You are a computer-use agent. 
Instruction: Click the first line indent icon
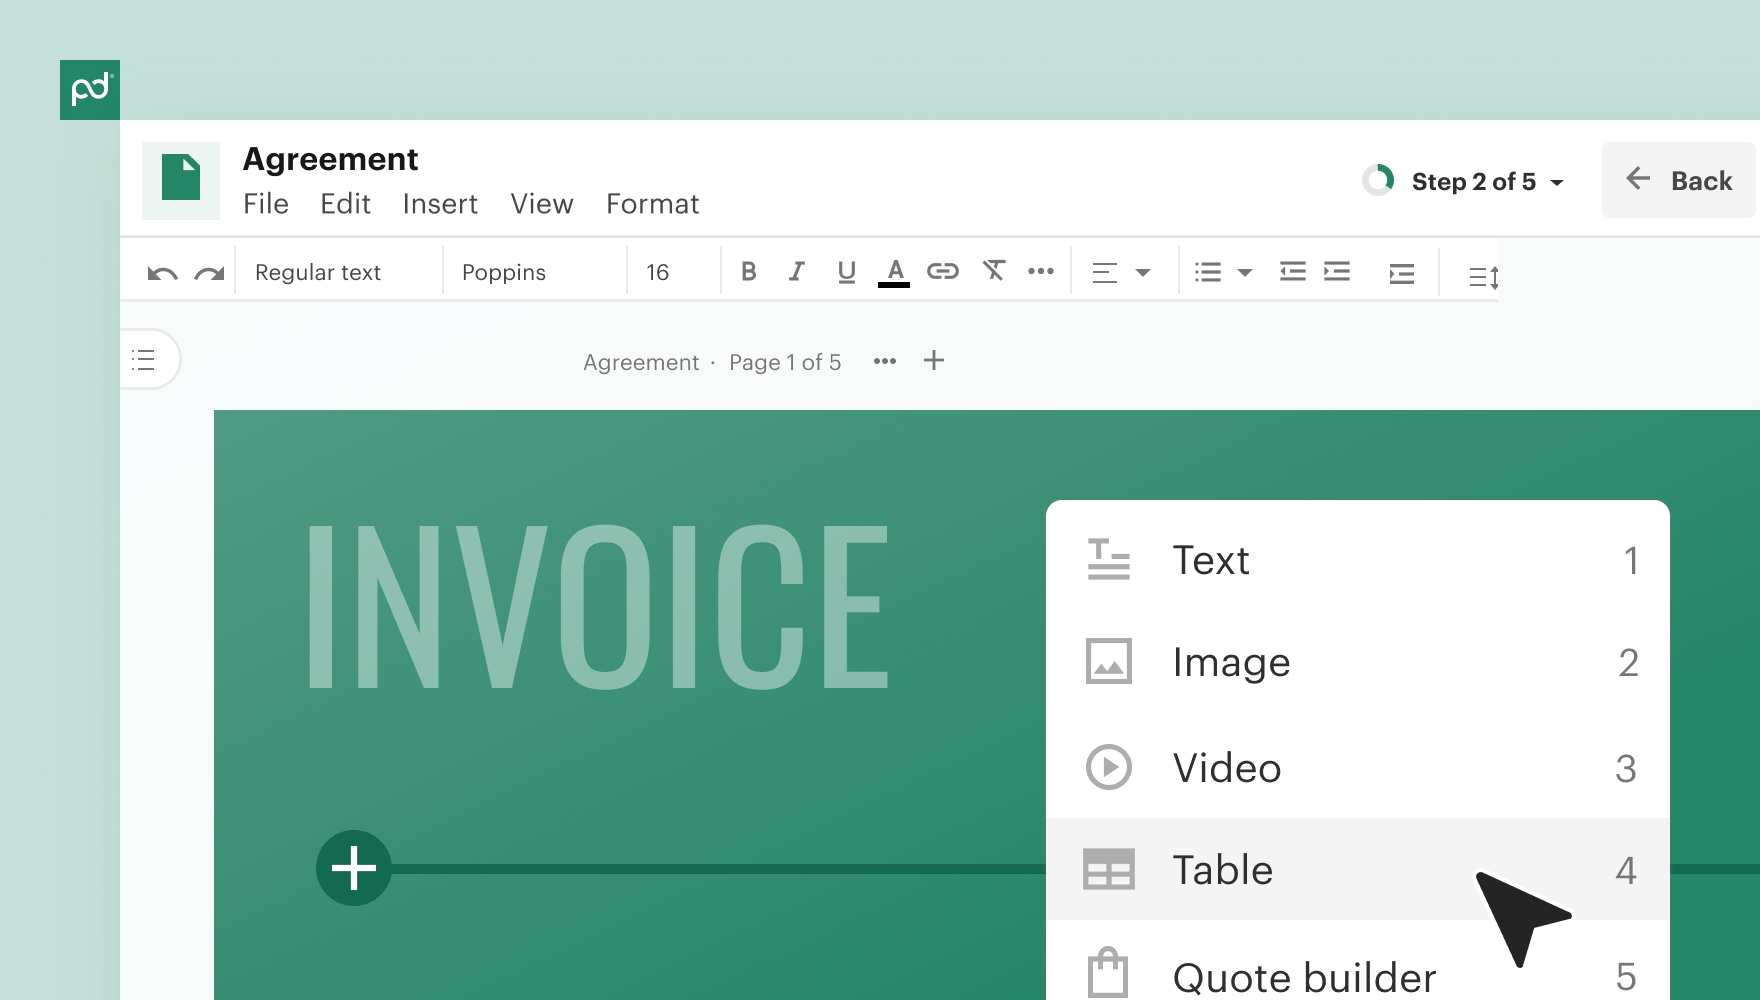click(1402, 273)
